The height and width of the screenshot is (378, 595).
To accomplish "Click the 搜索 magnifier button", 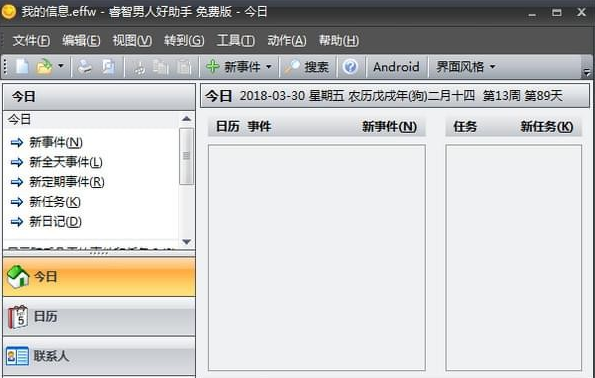I will coord(307,67).
